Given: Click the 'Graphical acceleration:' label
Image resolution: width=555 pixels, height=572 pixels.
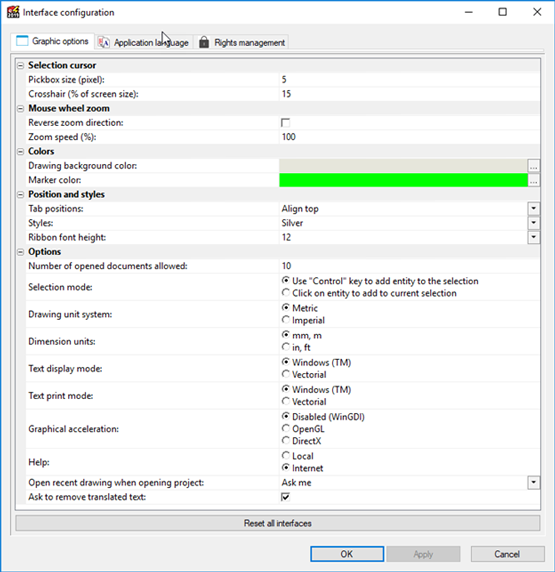Looking at the screenshot, I should click(x=73, y=429).
